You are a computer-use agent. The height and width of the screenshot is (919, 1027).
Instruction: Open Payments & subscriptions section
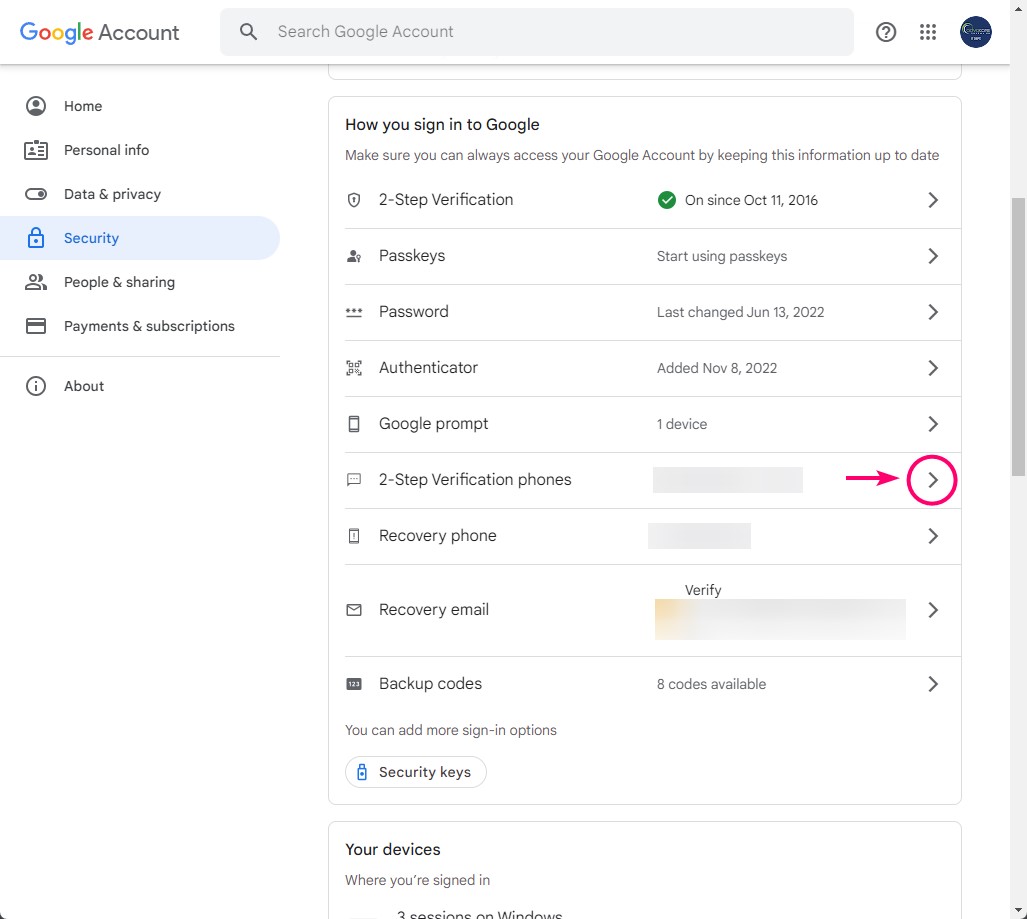pyautogui.click(x=140, y=326)
